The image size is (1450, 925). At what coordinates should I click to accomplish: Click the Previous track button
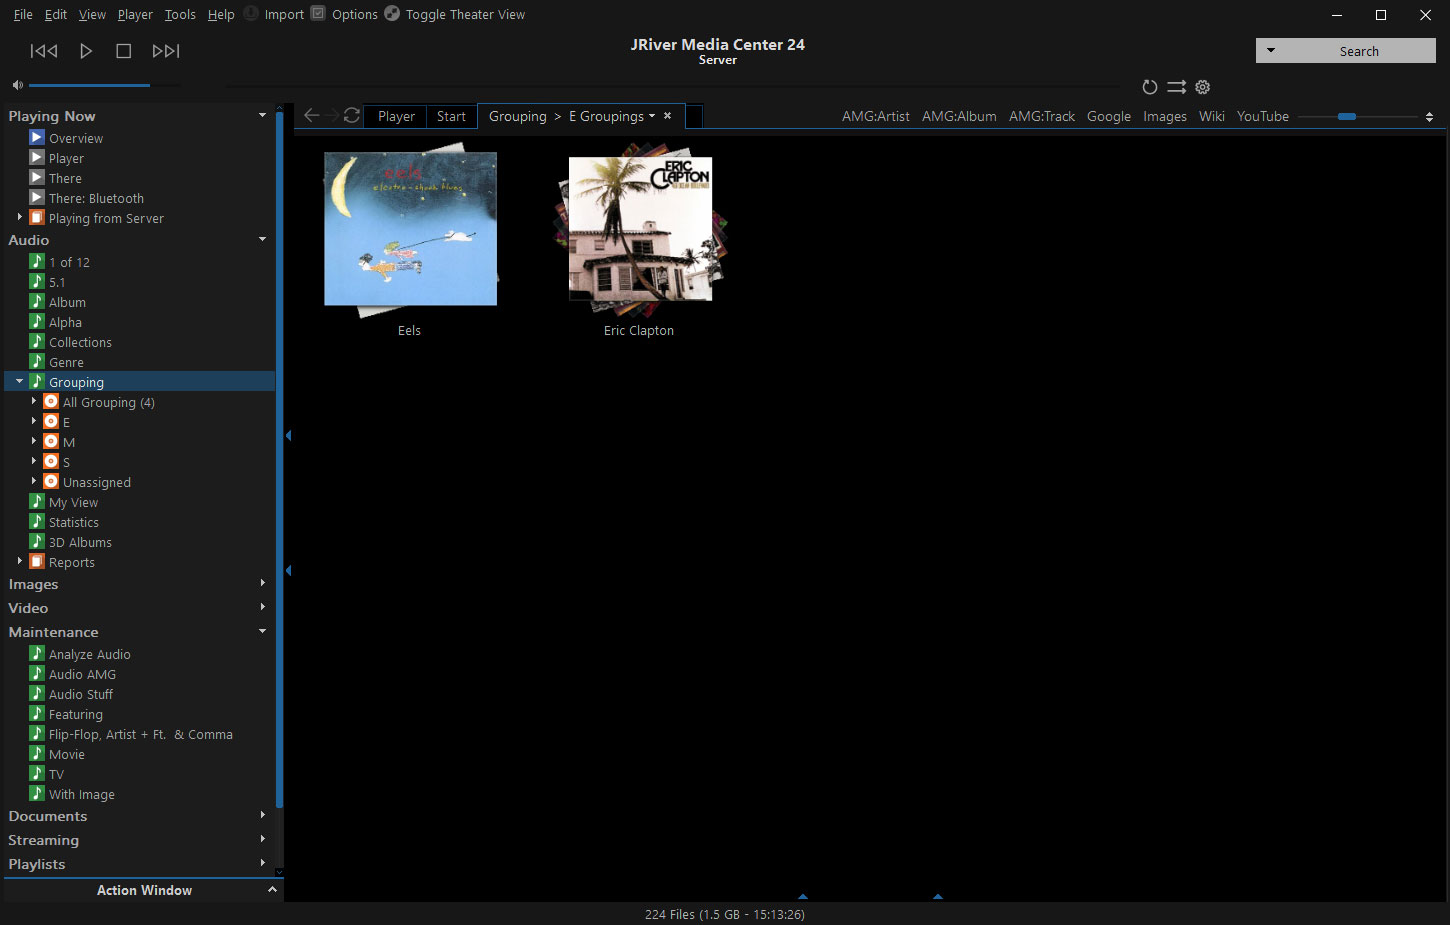[44, 51]
